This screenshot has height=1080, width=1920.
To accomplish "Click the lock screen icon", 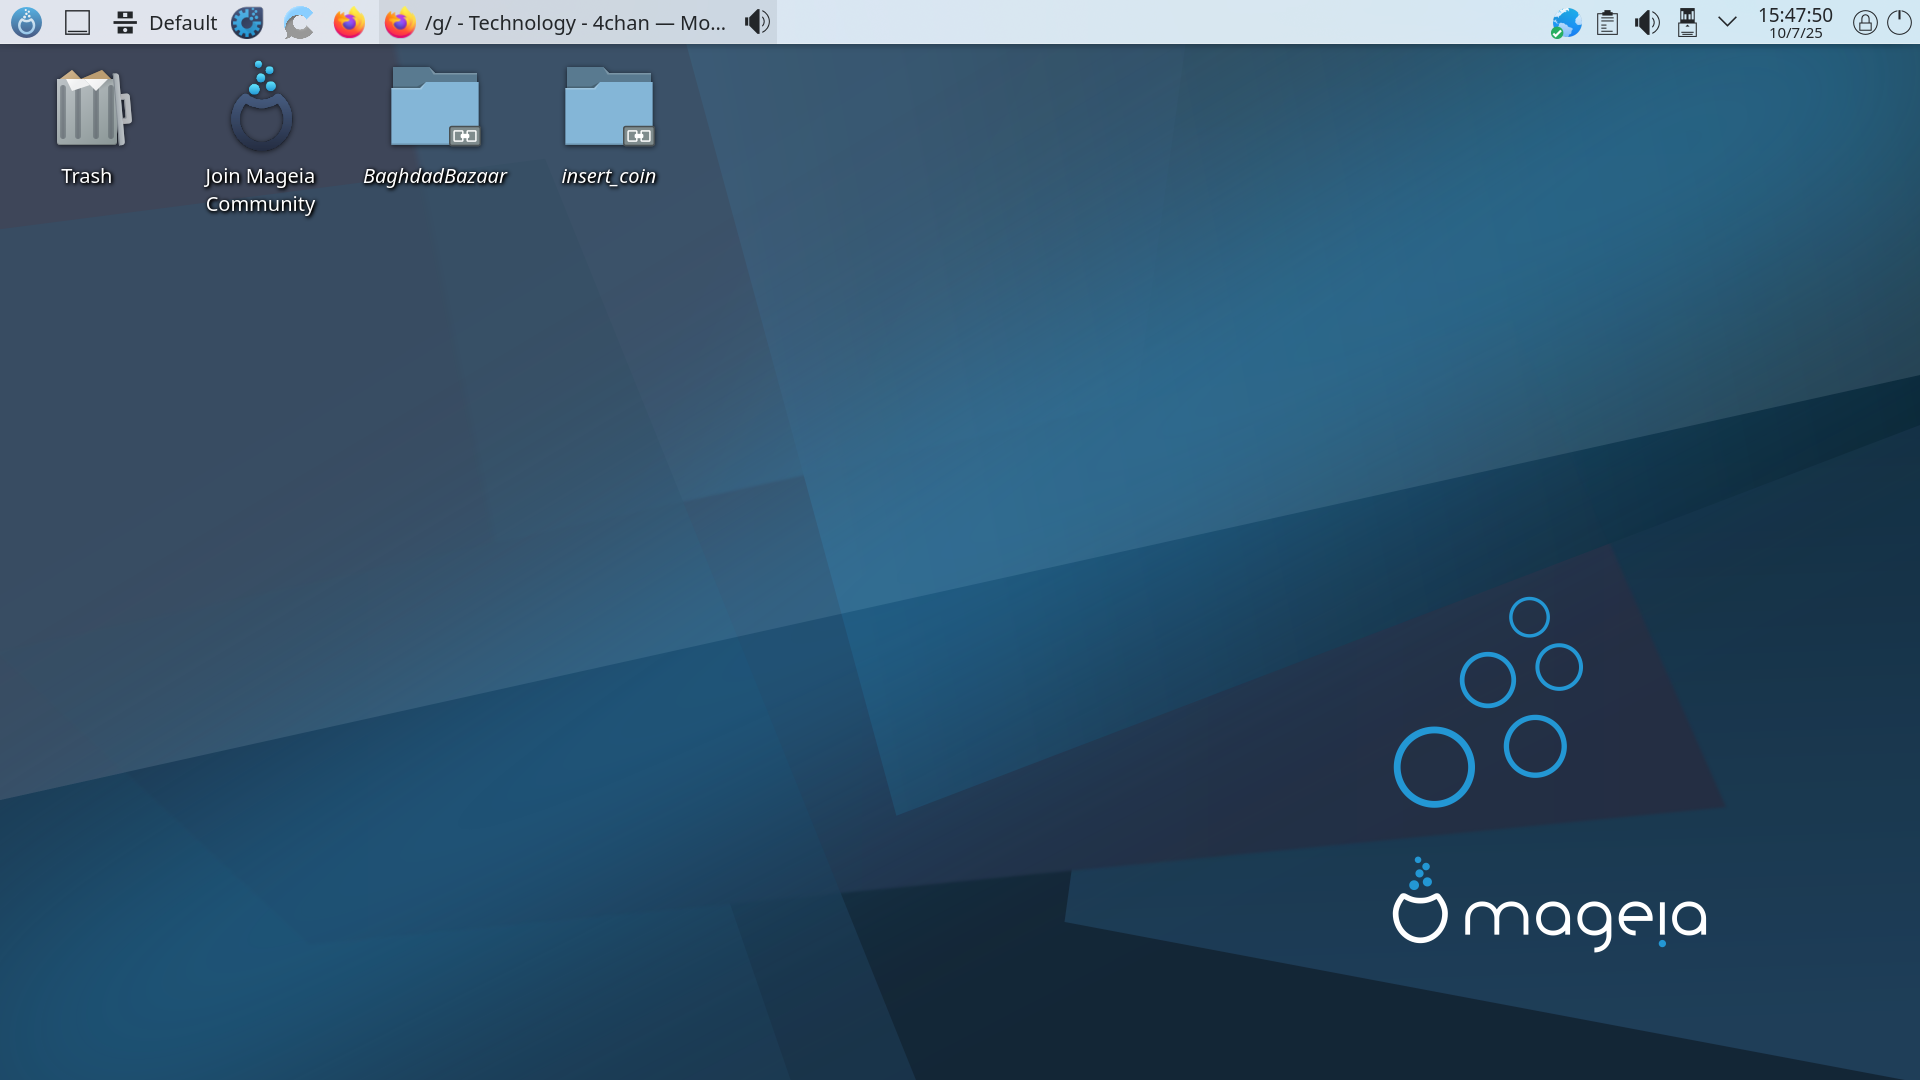I will (1864, 23).
